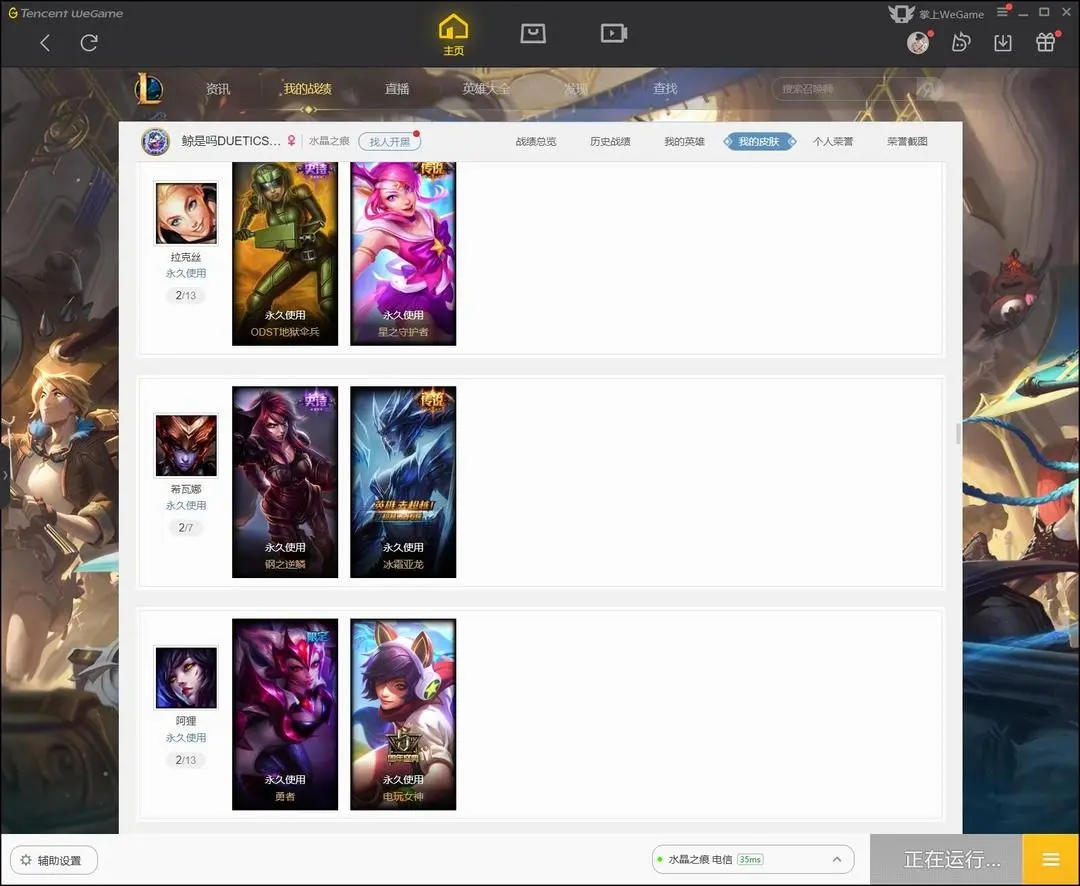The height and width of the screenshot is (886, 1080).
Task: Click the skin list vertical scrollbar
Action: [958, 434]
